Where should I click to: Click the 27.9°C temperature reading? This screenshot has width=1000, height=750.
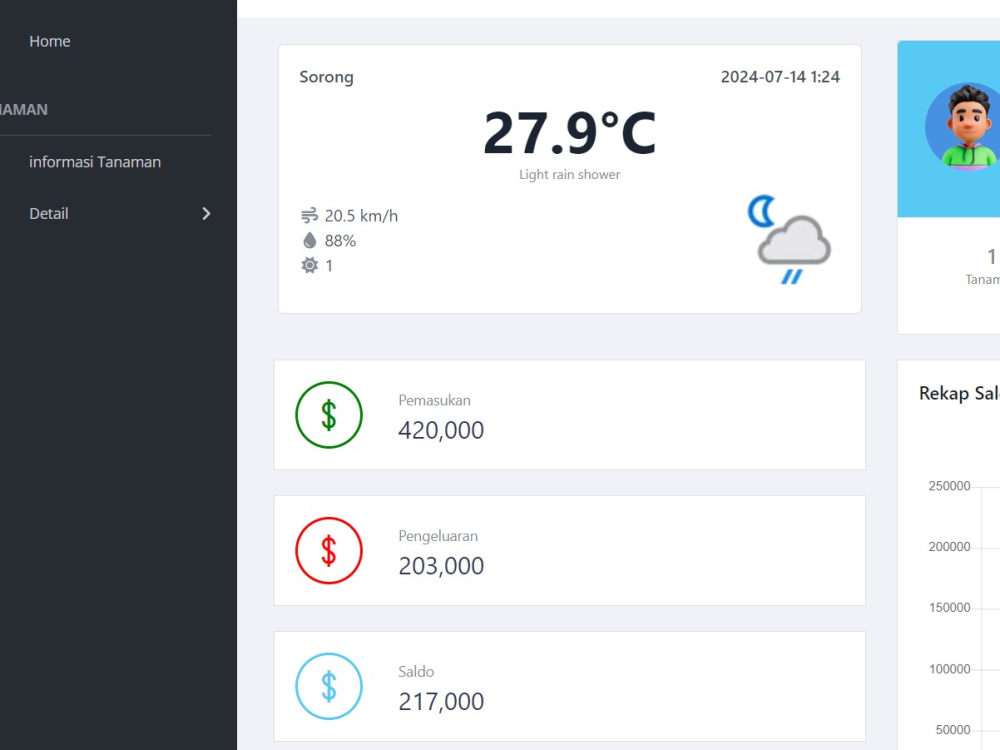coord(570,133)
